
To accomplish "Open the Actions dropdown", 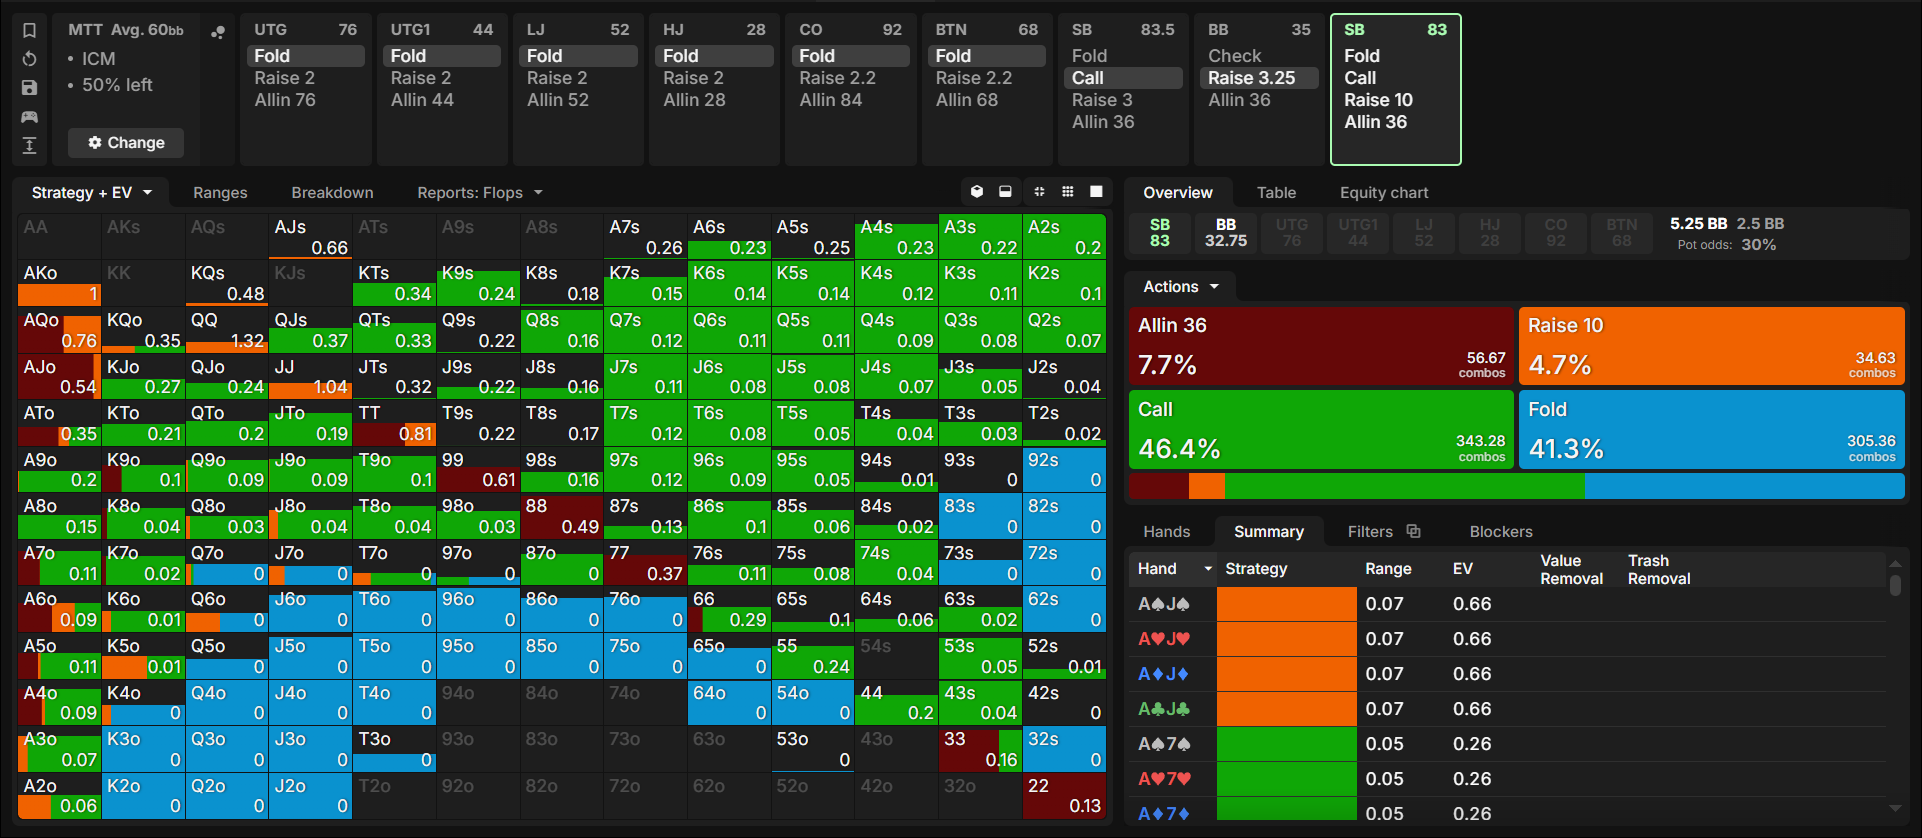I will [x=1181, y=287].
